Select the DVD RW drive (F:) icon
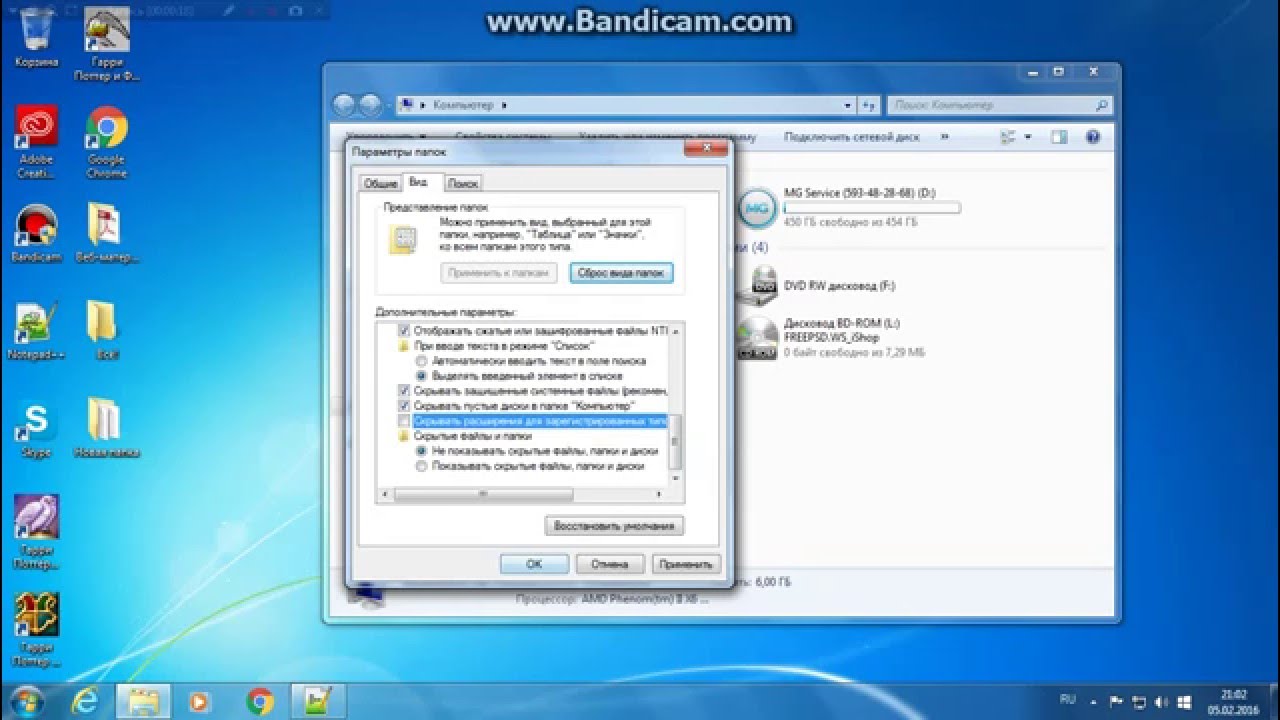The image size is (1280, 720). coord(758,286)
